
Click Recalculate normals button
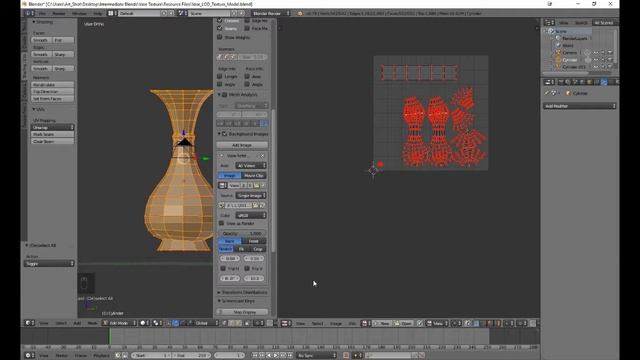point(53,84)
